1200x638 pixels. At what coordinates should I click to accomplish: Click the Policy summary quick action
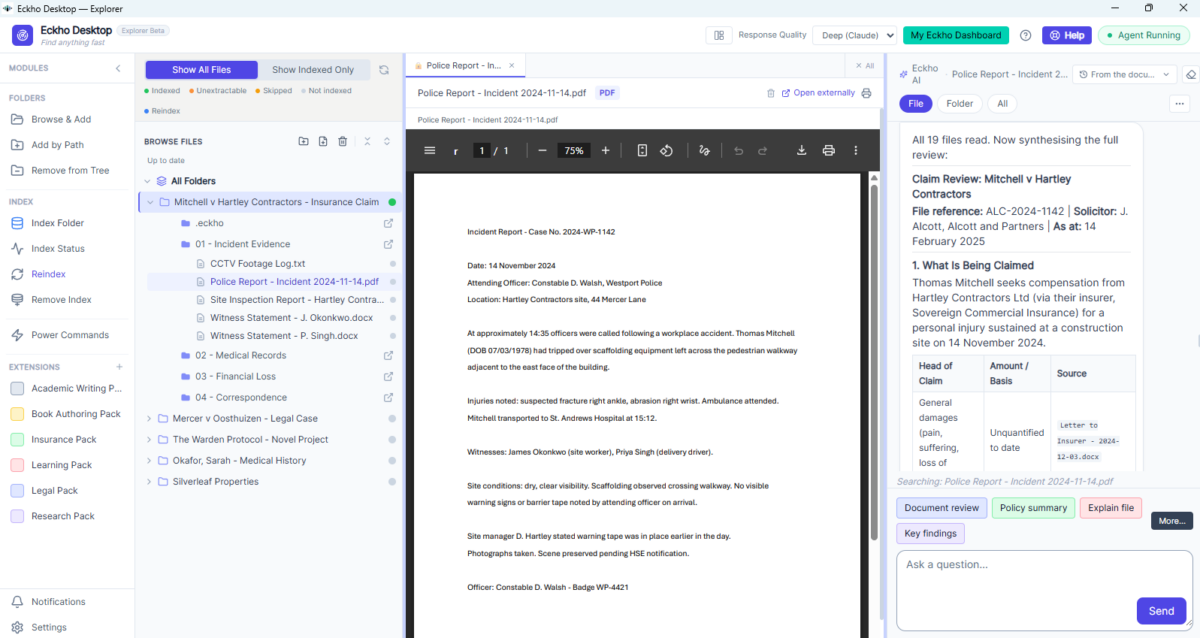(x=1033, y=508)
